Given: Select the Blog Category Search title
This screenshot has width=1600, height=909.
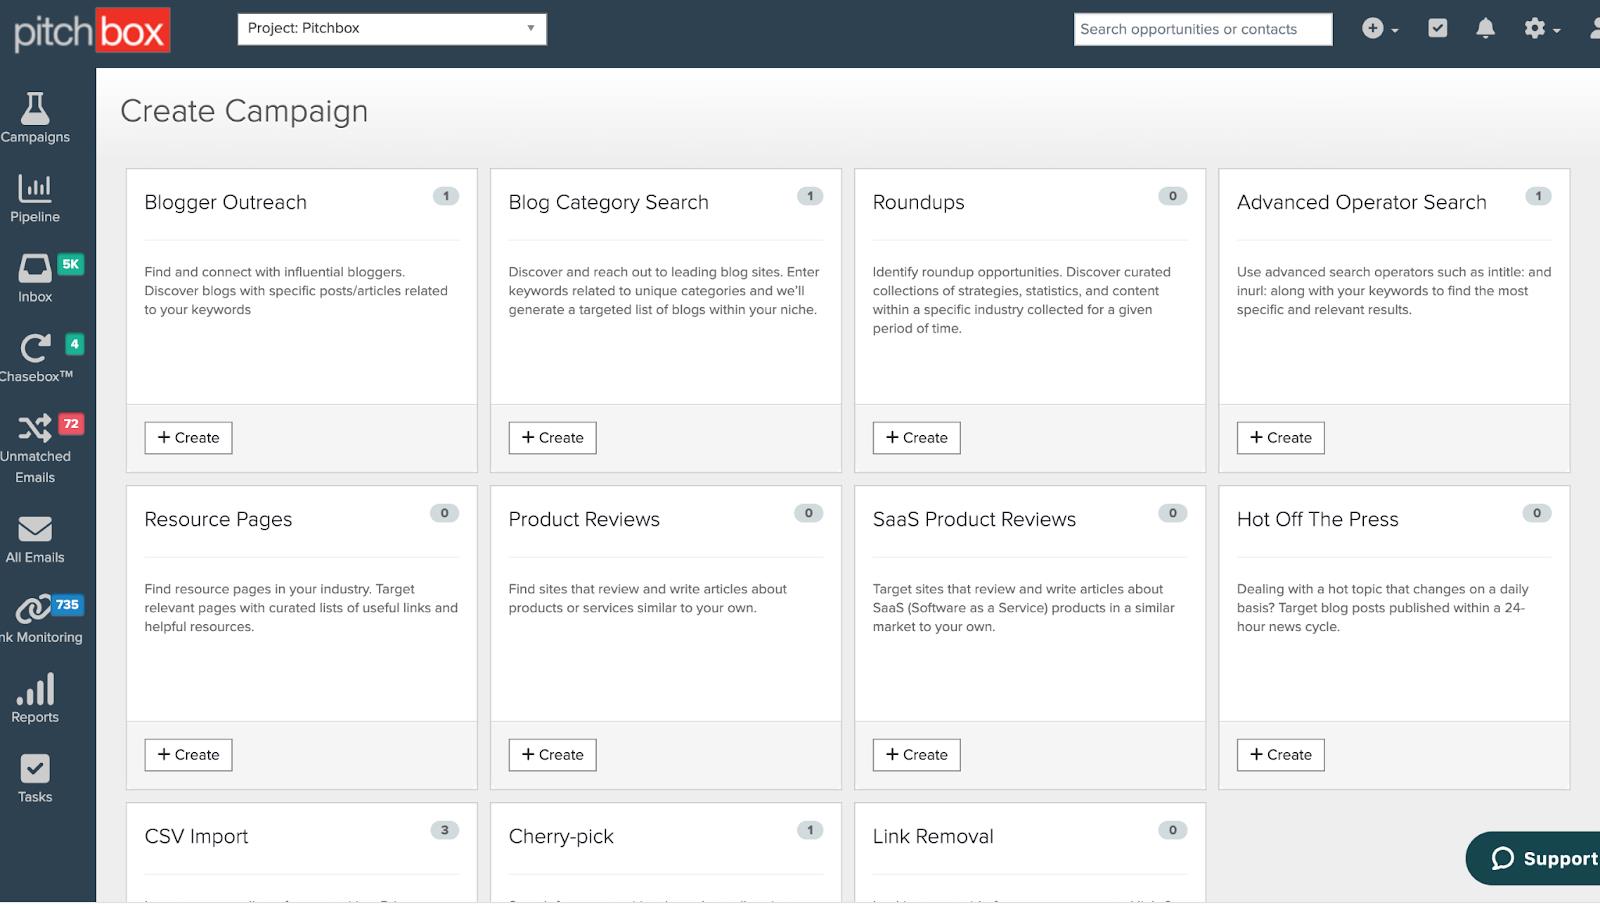Looking at the screenshot, I should 608,202.
